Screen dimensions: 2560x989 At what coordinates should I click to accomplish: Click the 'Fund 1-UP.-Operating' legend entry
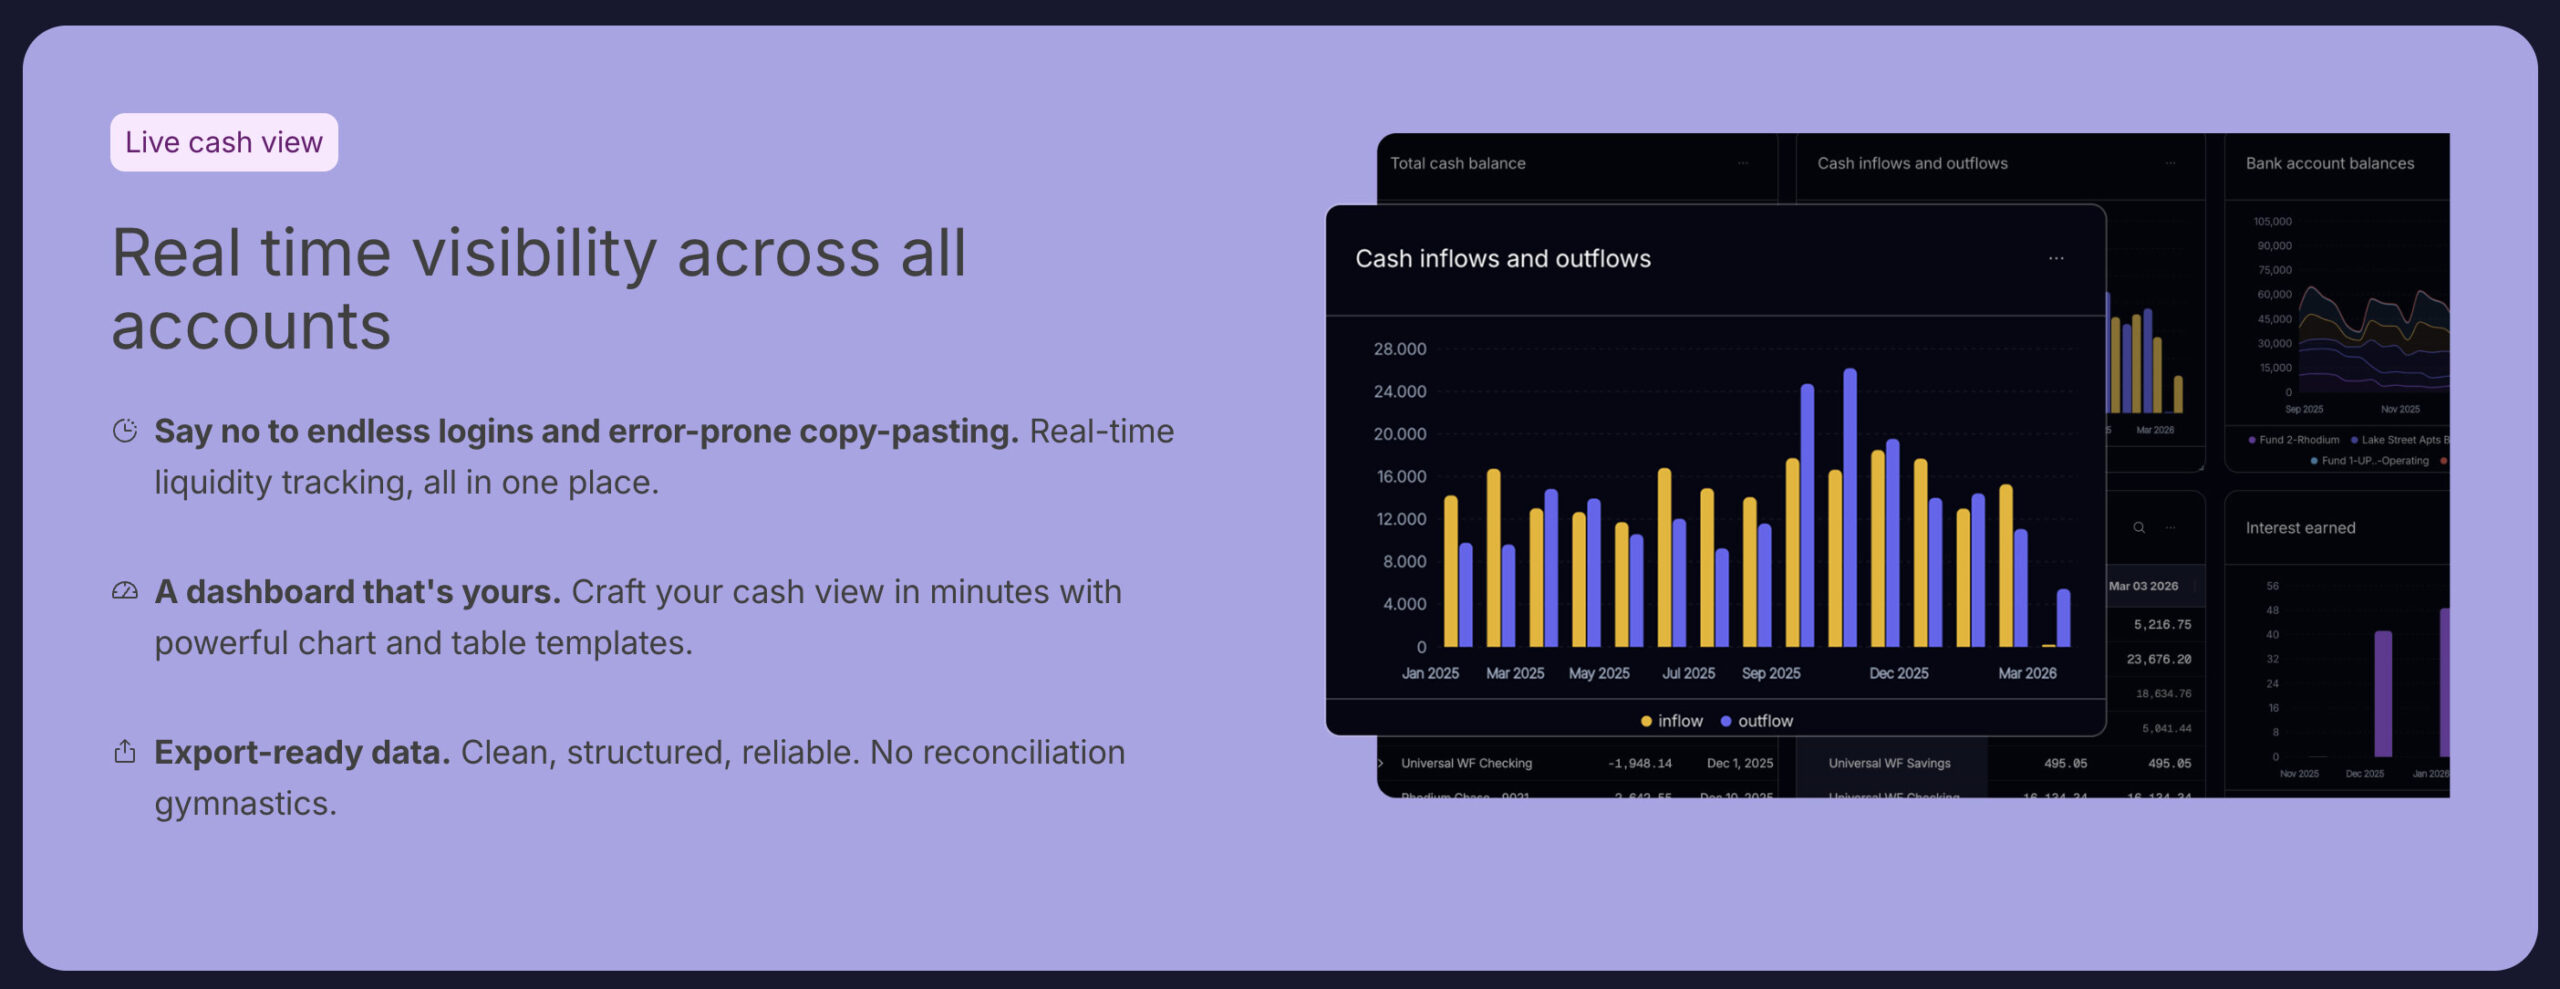coord(2369,461)
